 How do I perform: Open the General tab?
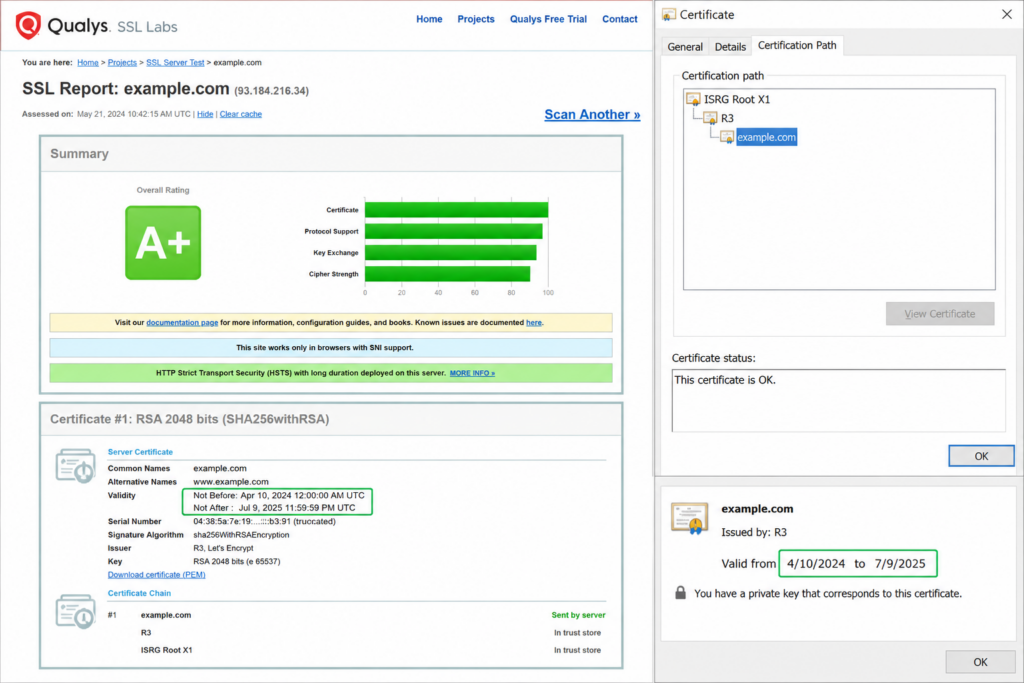click(685, 46)
